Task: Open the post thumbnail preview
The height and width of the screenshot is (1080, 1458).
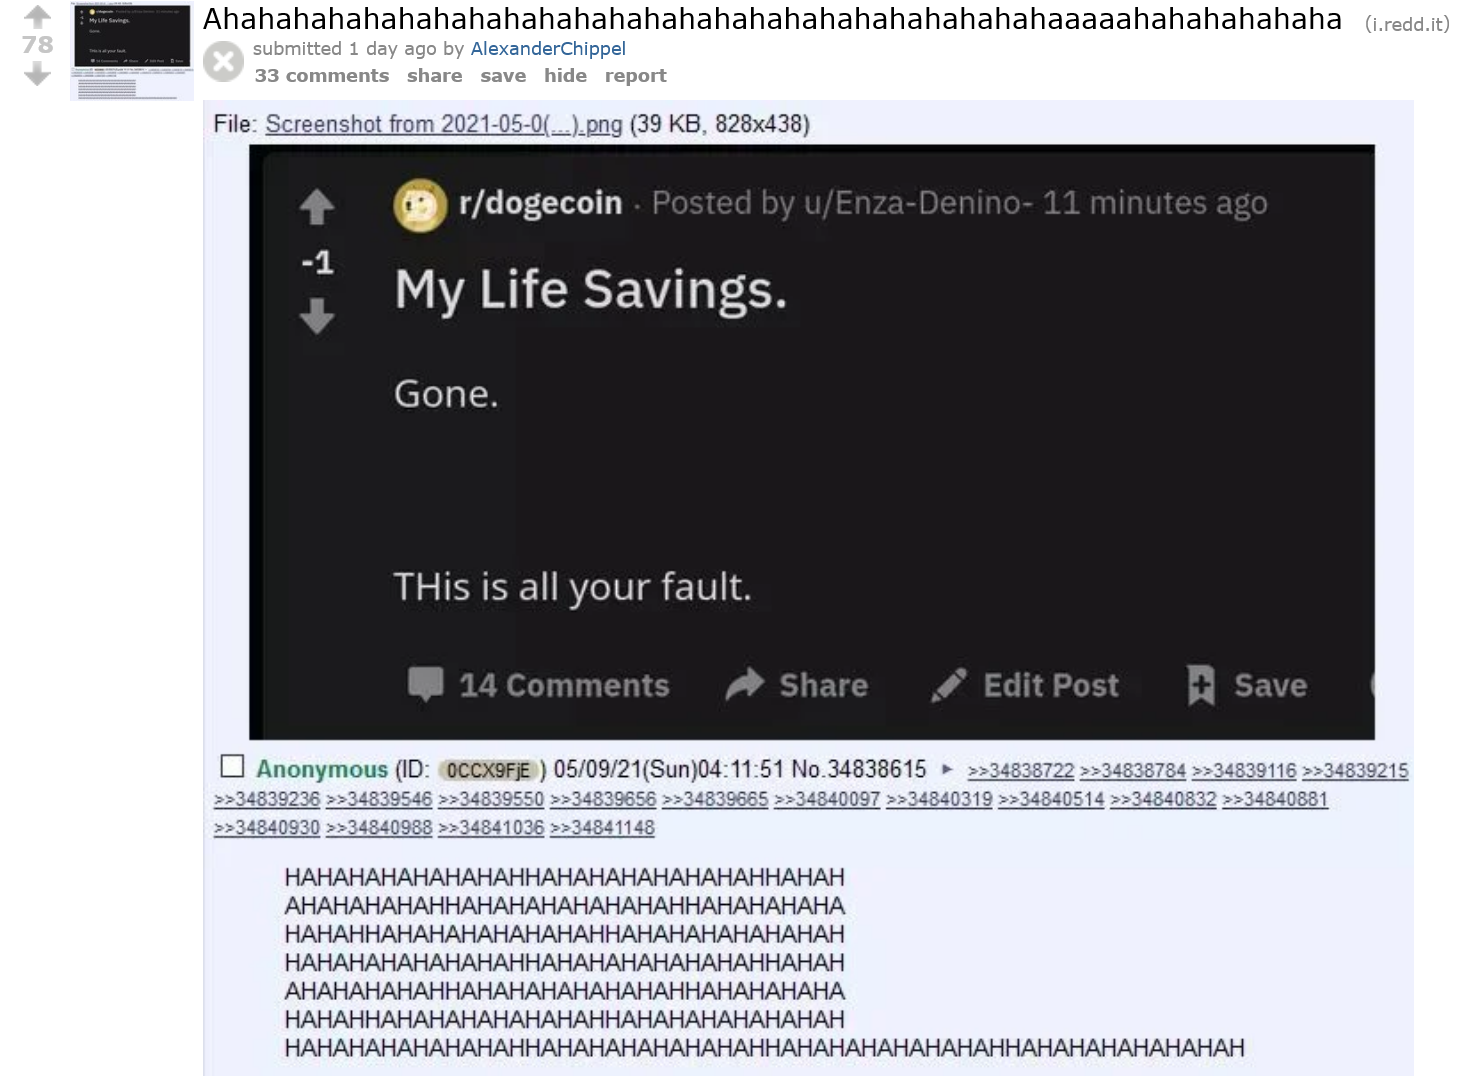Action: (132, 51)
